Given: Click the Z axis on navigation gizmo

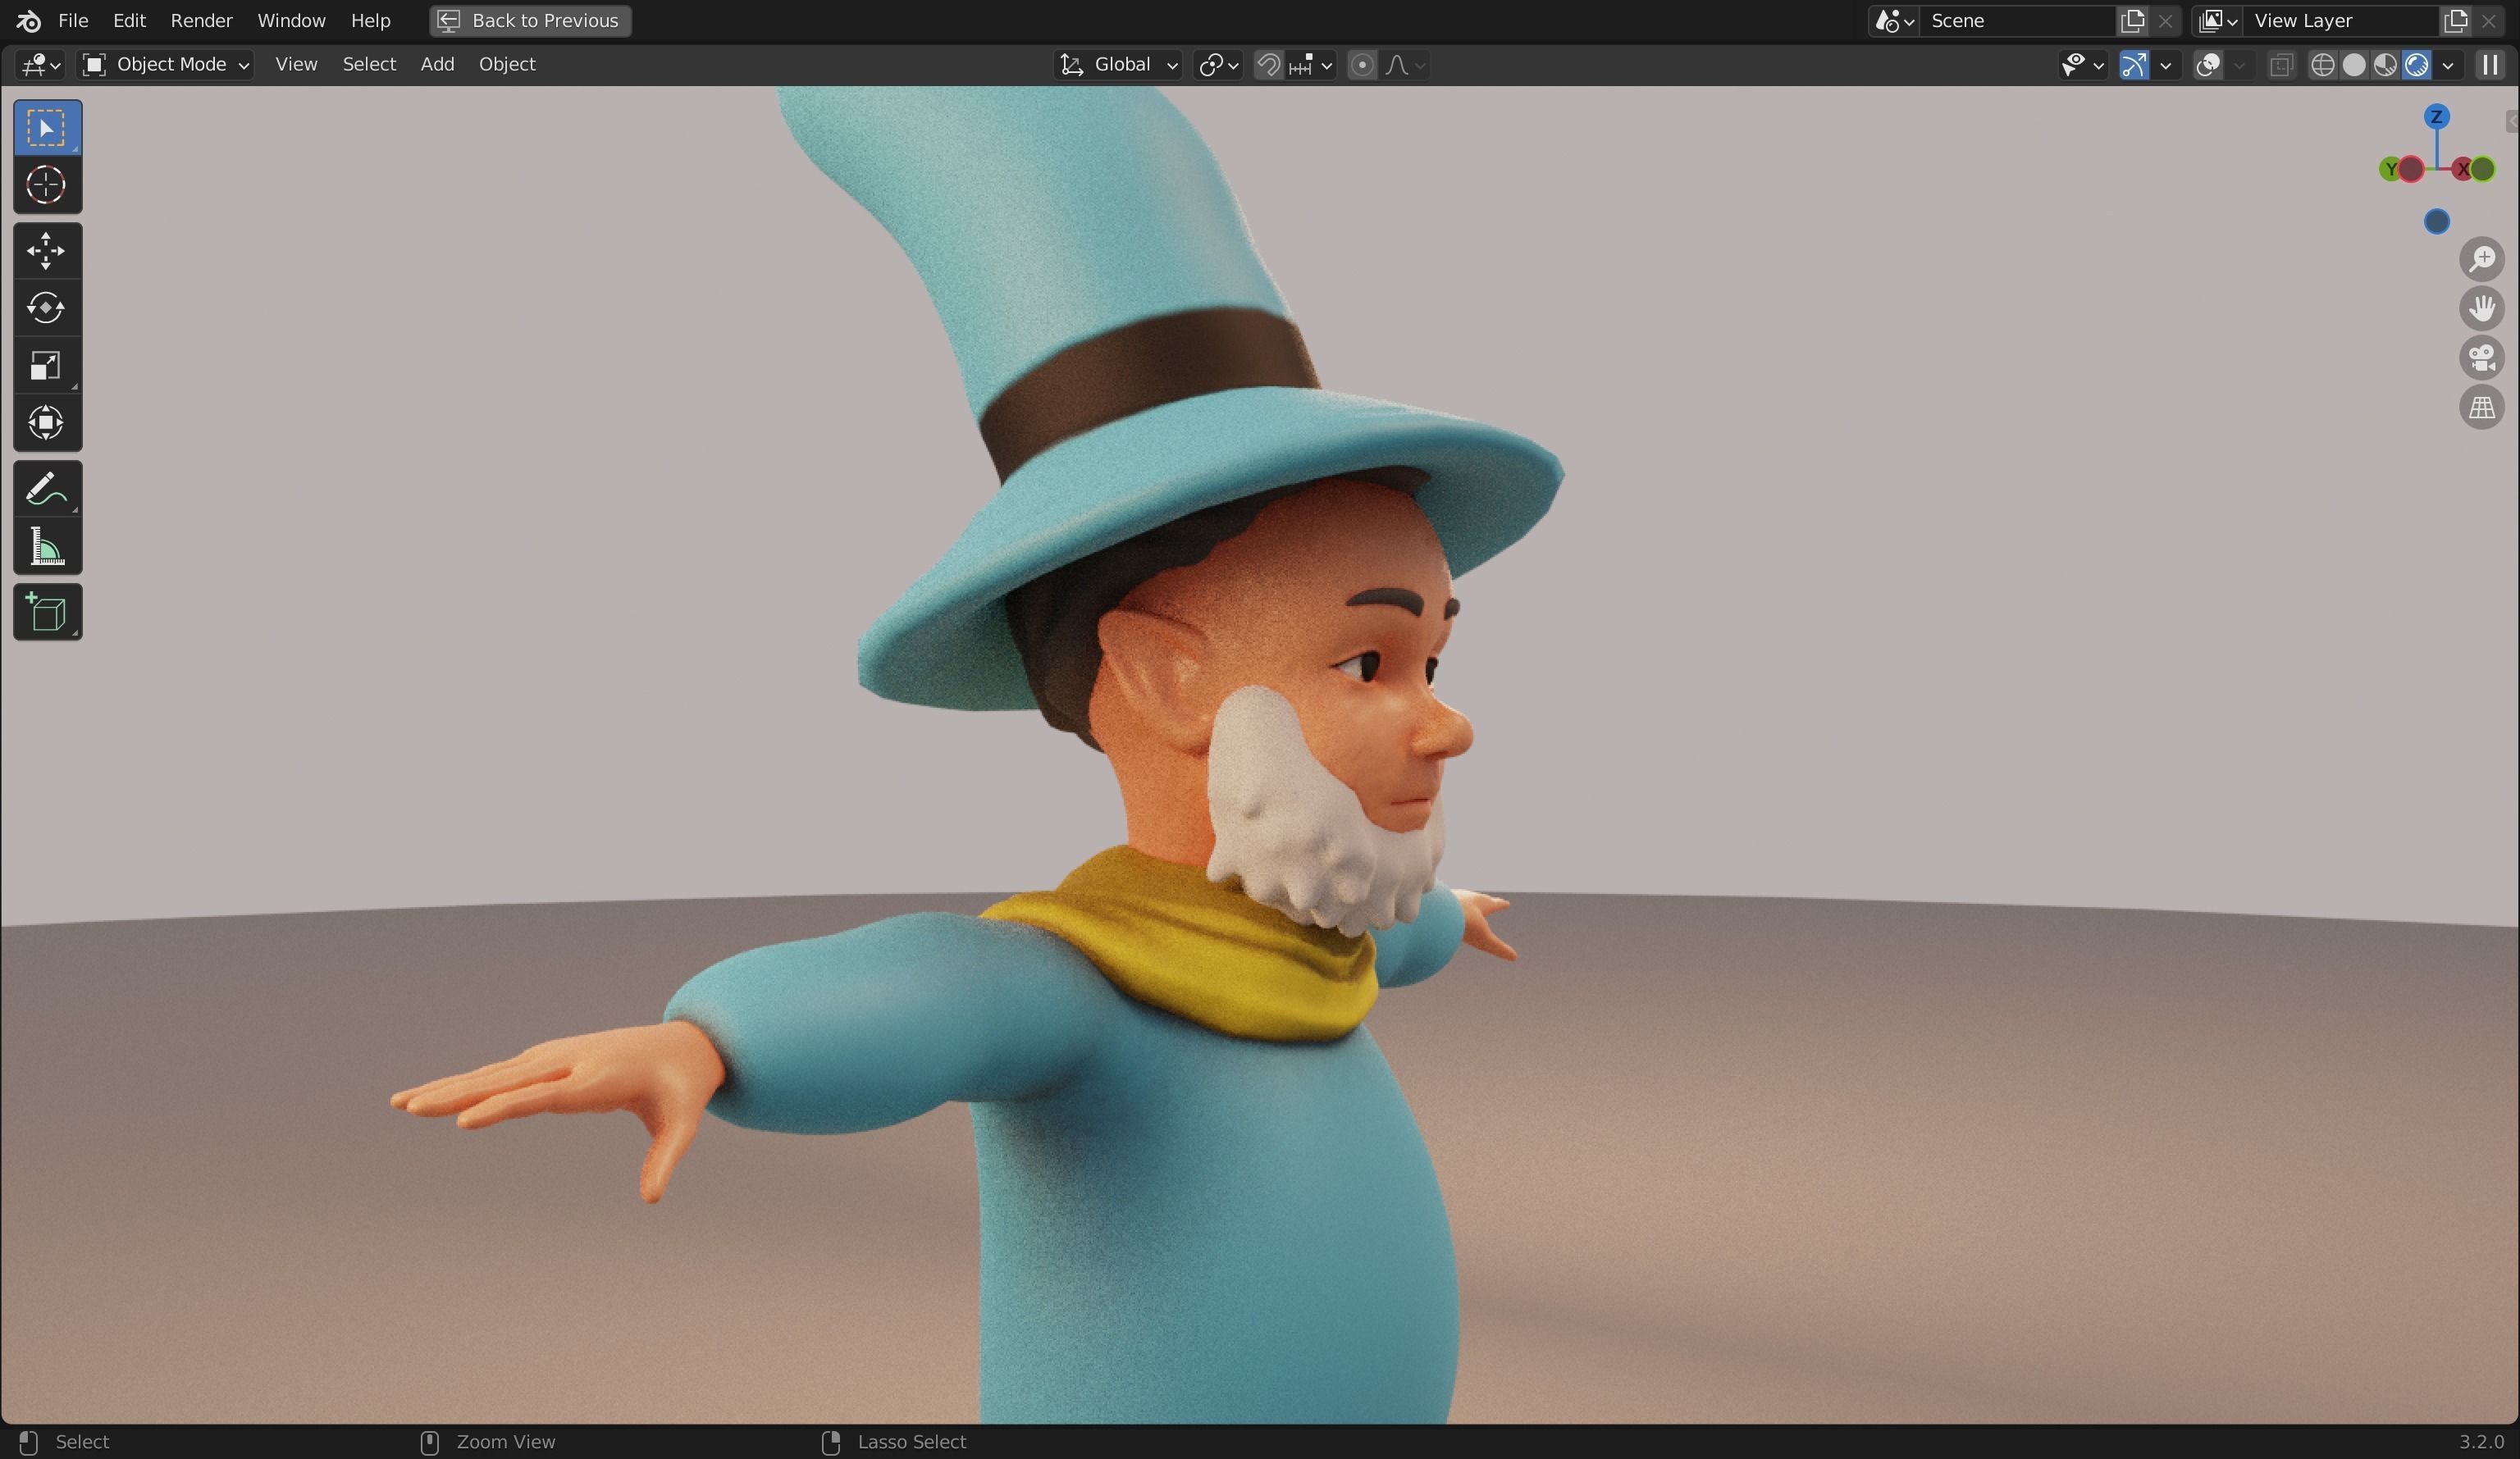Looking at the screenshot, I should click(2436, 117).
